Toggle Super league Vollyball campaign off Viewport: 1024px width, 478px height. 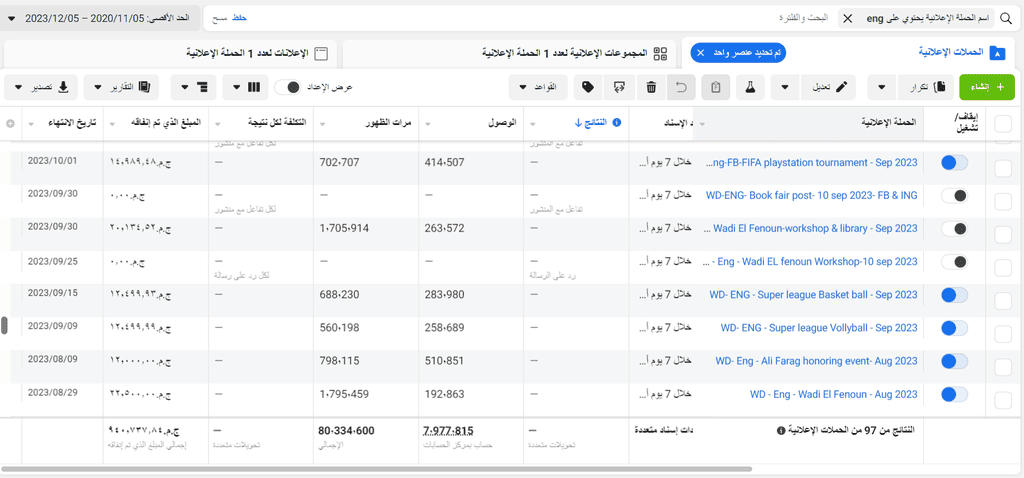954,328
